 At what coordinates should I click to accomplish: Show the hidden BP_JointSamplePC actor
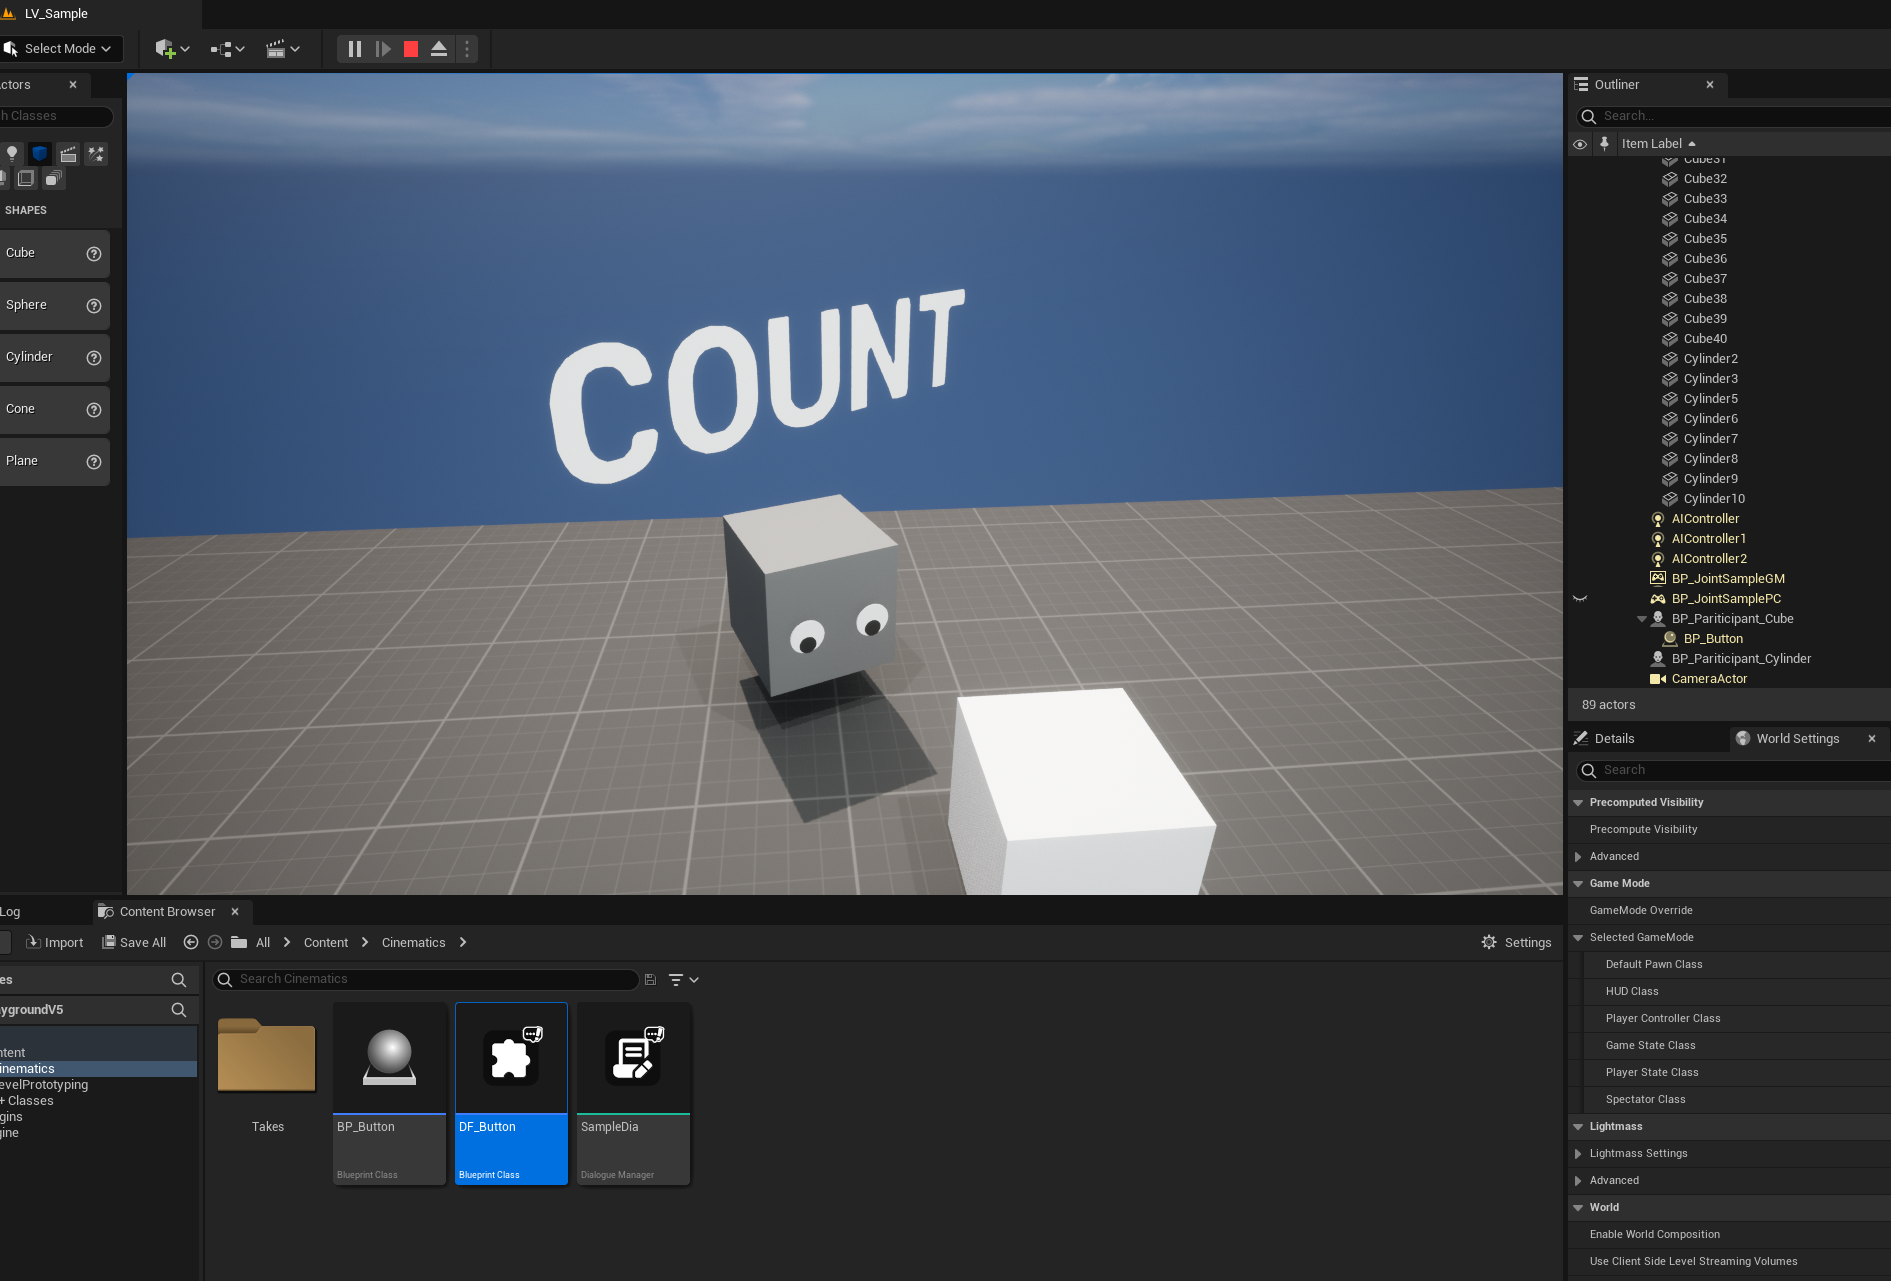click(1580, 599)
